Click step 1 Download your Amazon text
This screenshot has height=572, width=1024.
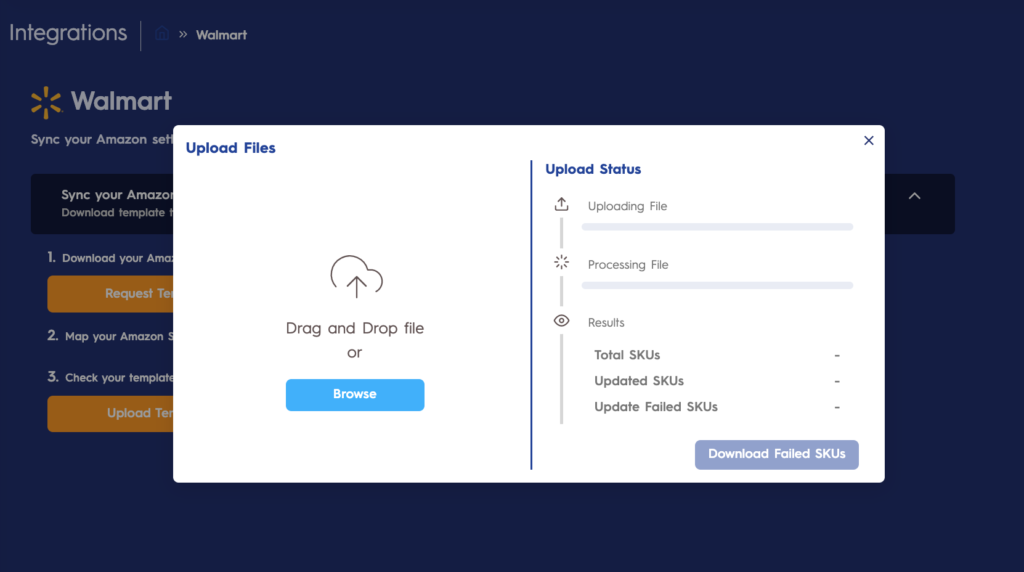[110, 258]
